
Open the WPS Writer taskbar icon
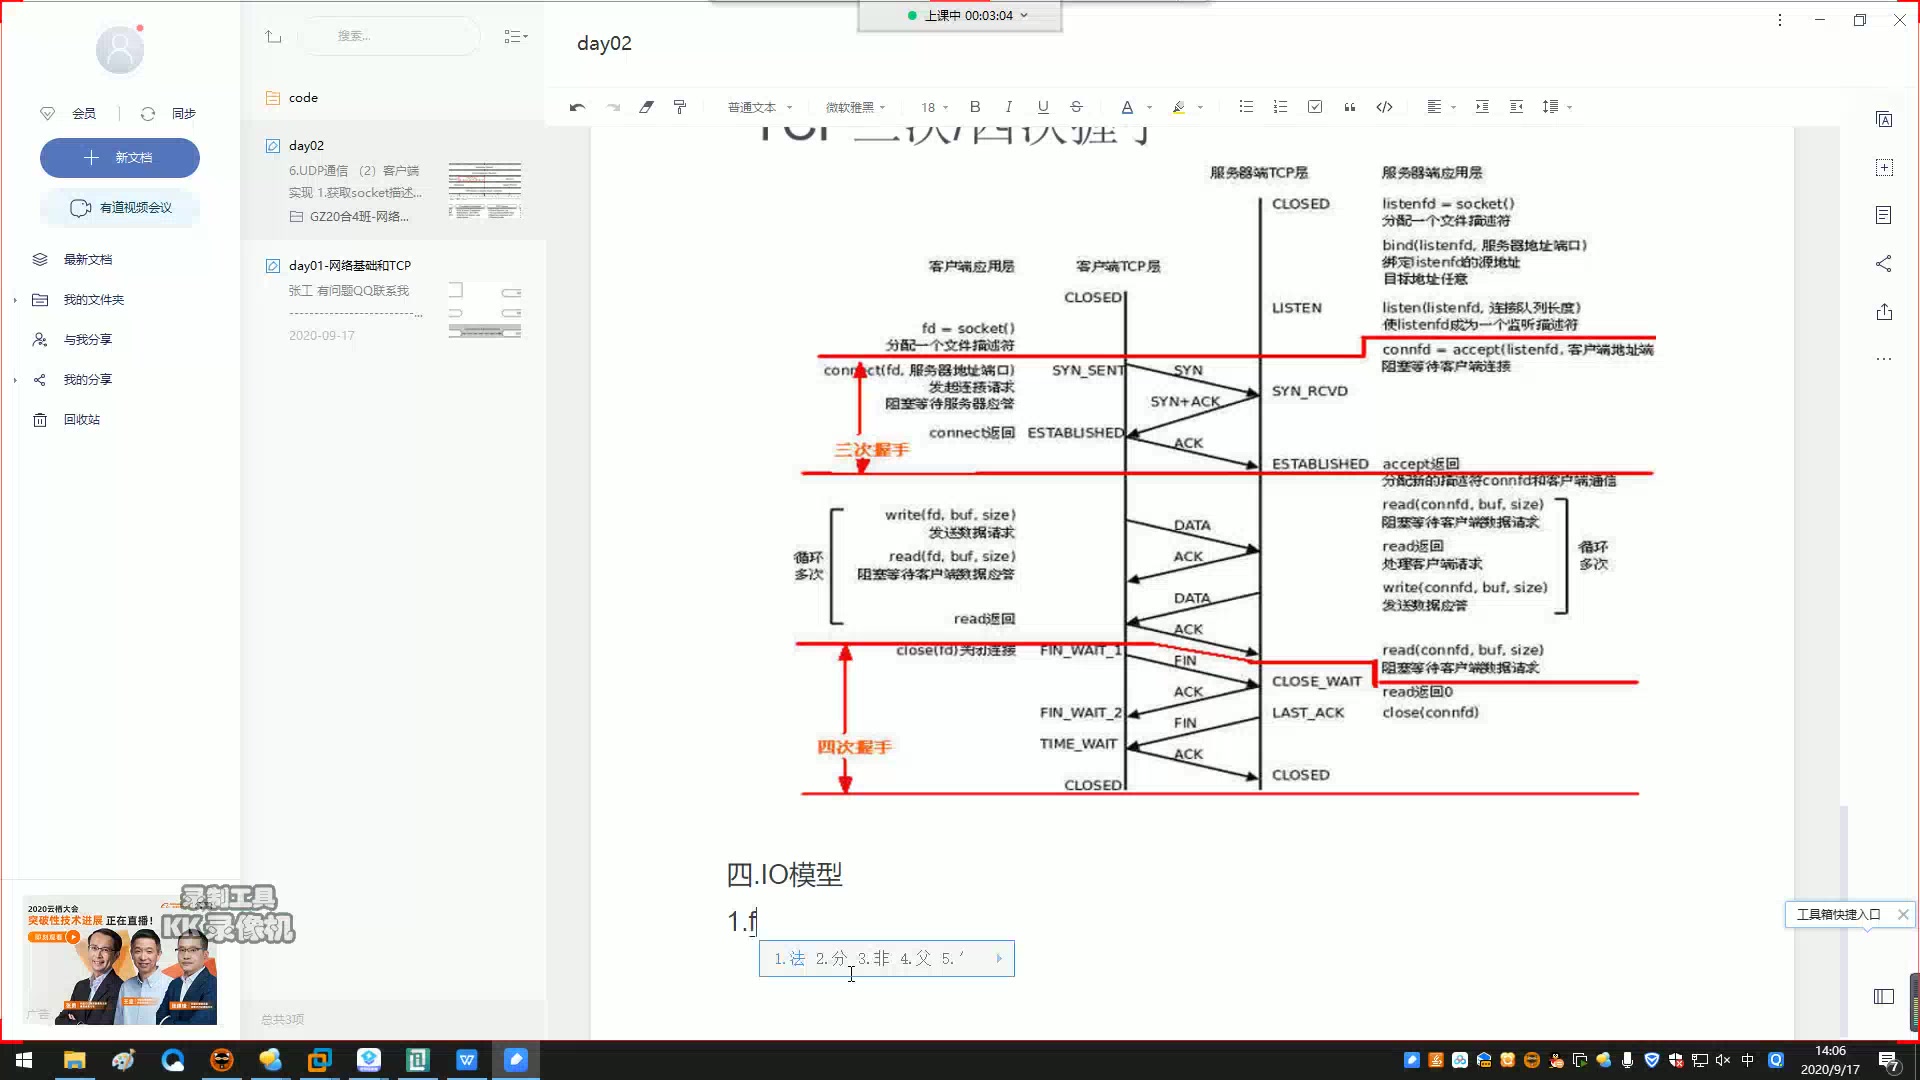tap(467, 1060)
